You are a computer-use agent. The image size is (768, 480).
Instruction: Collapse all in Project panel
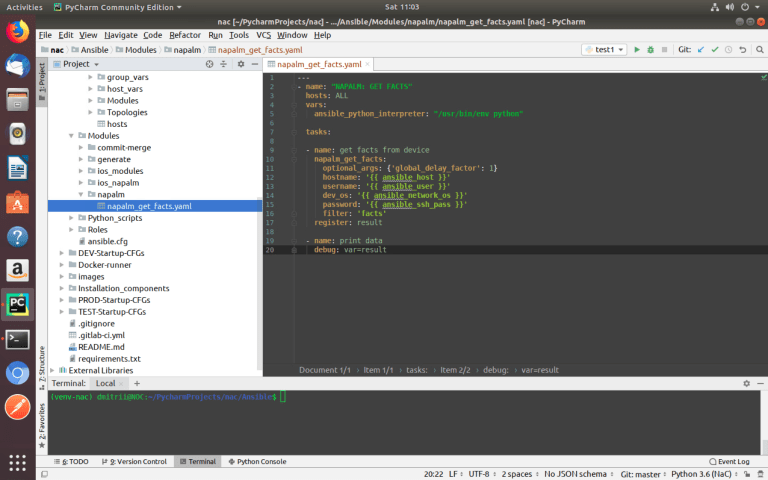point(223,64)
